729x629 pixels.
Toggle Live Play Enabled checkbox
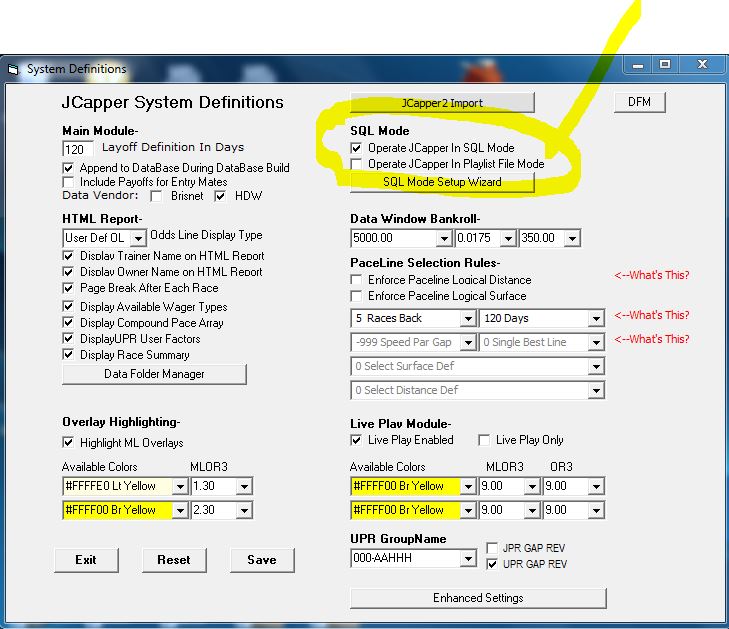(x=356, y=440)
